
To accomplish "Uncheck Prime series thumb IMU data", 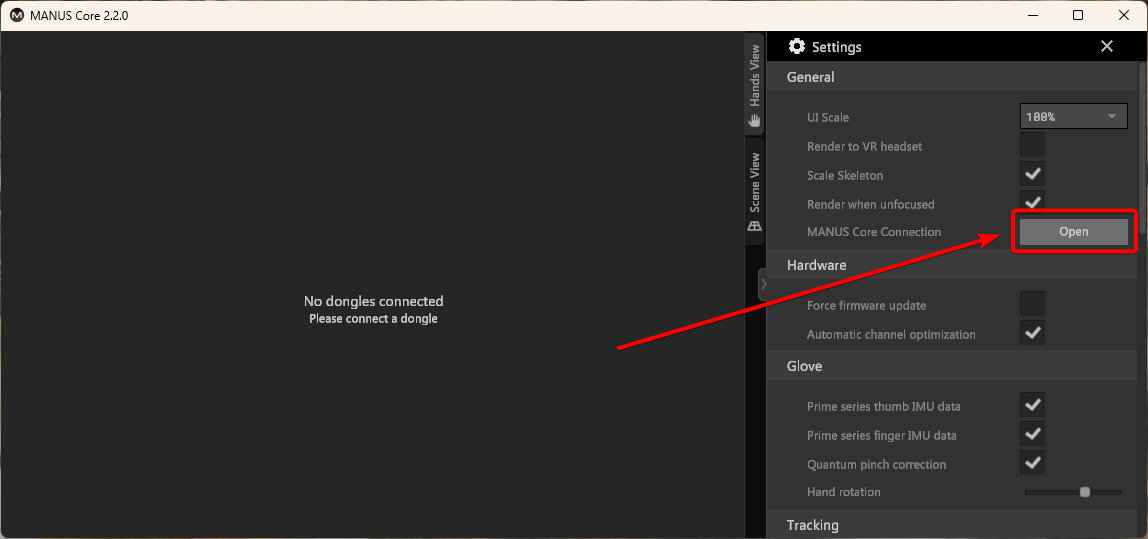I will click(x=1032, y=406).
